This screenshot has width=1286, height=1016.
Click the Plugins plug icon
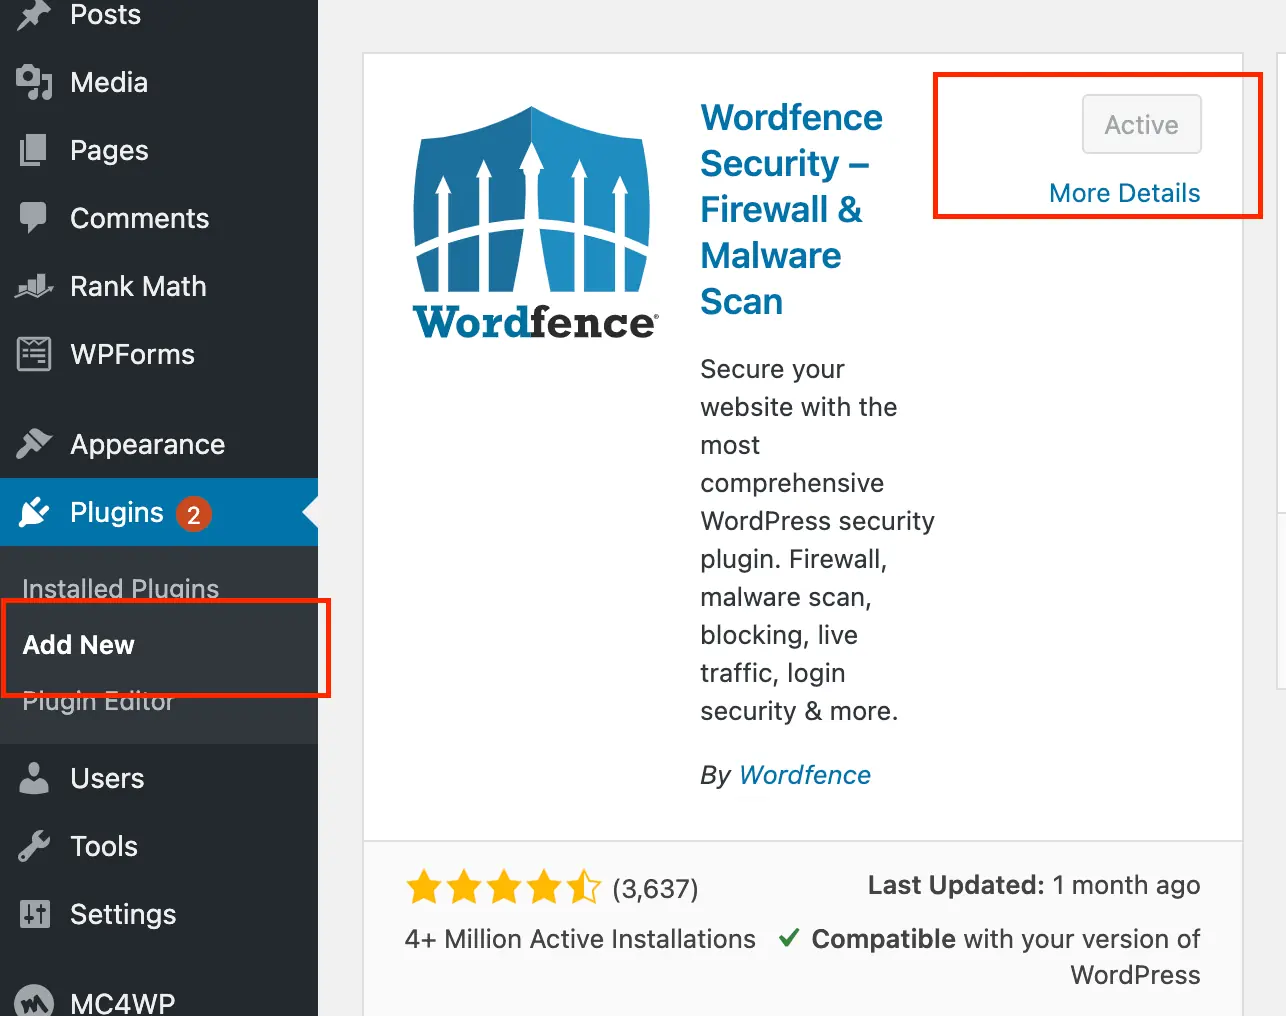(x=34, y=512)
